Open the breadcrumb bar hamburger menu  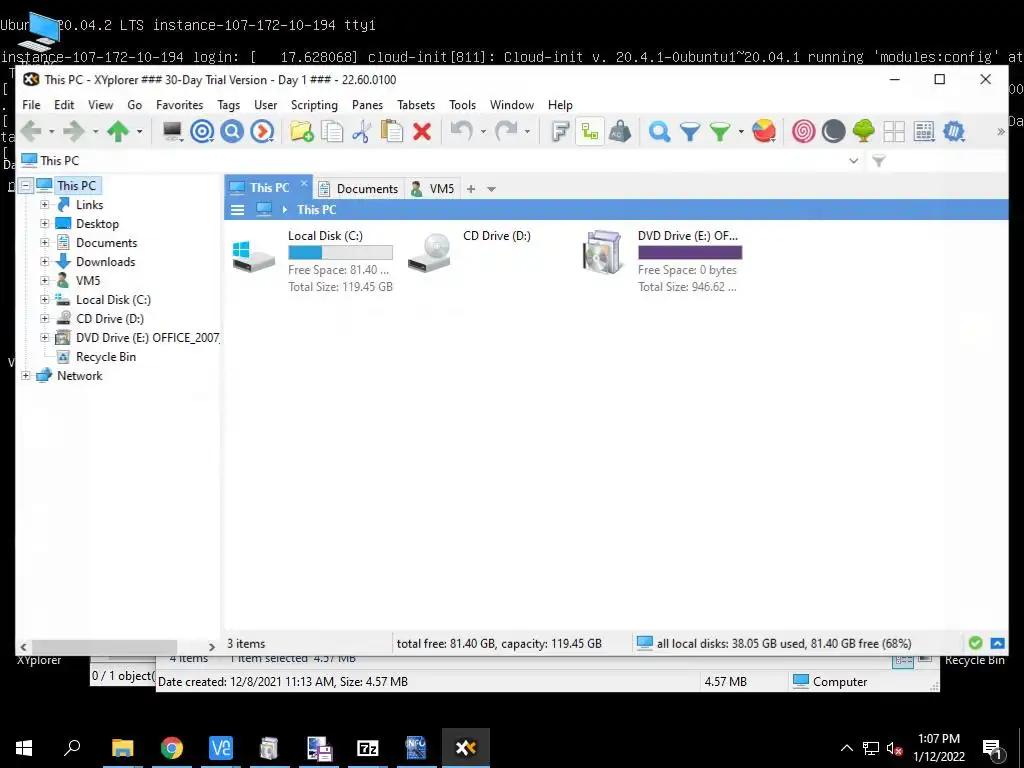pos(238,210)
